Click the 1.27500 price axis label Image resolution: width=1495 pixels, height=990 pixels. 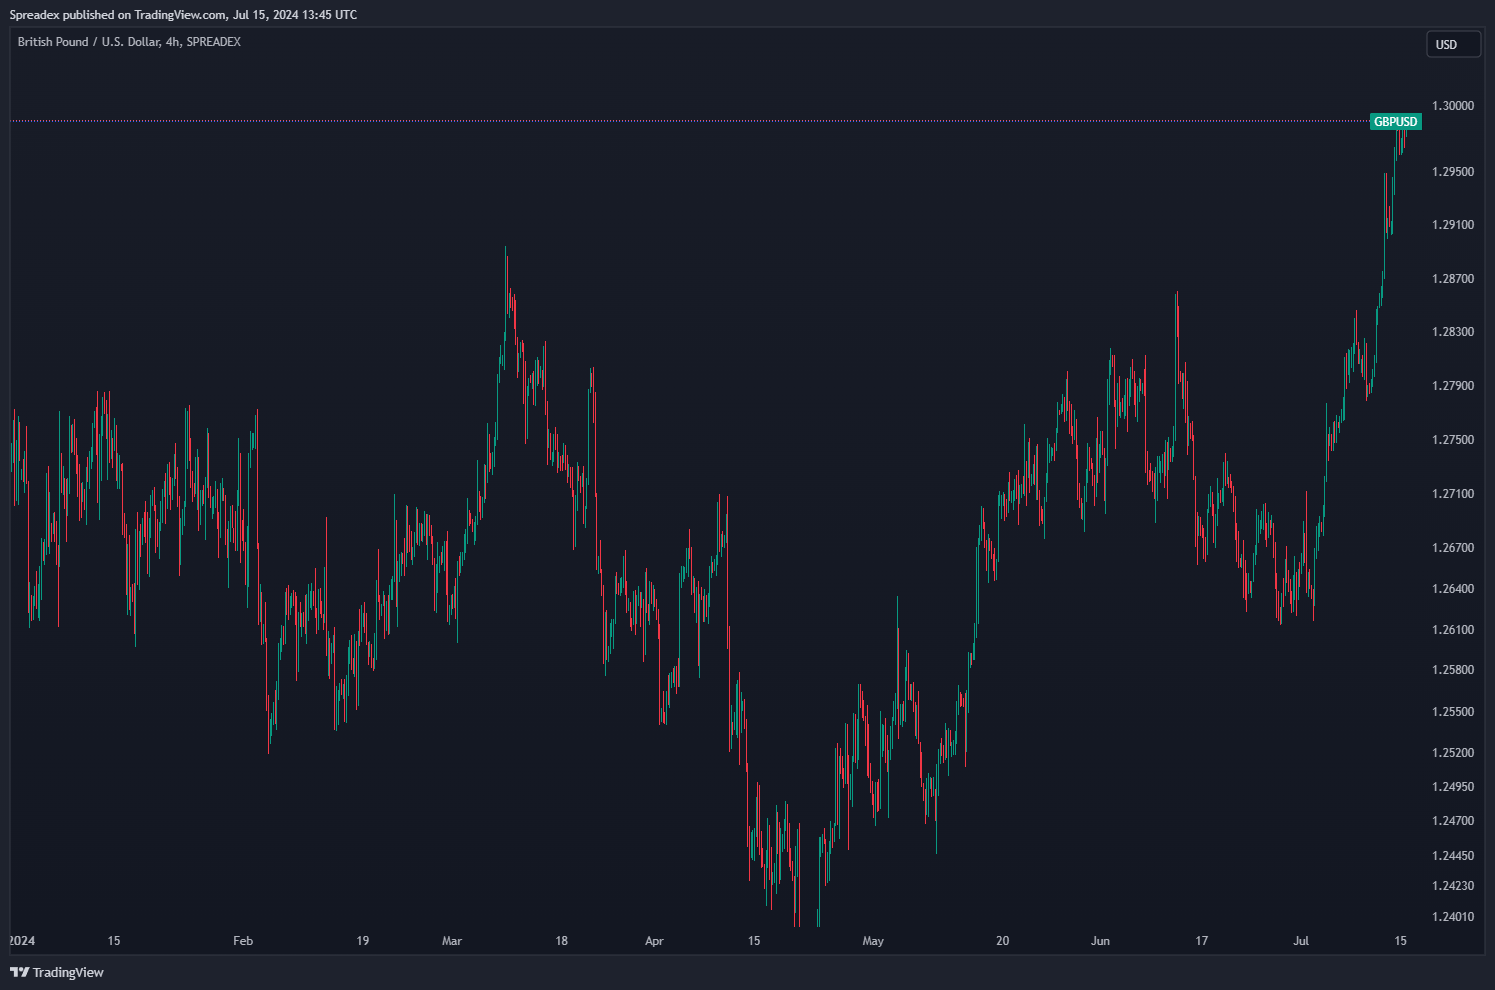coord(1453,440)
